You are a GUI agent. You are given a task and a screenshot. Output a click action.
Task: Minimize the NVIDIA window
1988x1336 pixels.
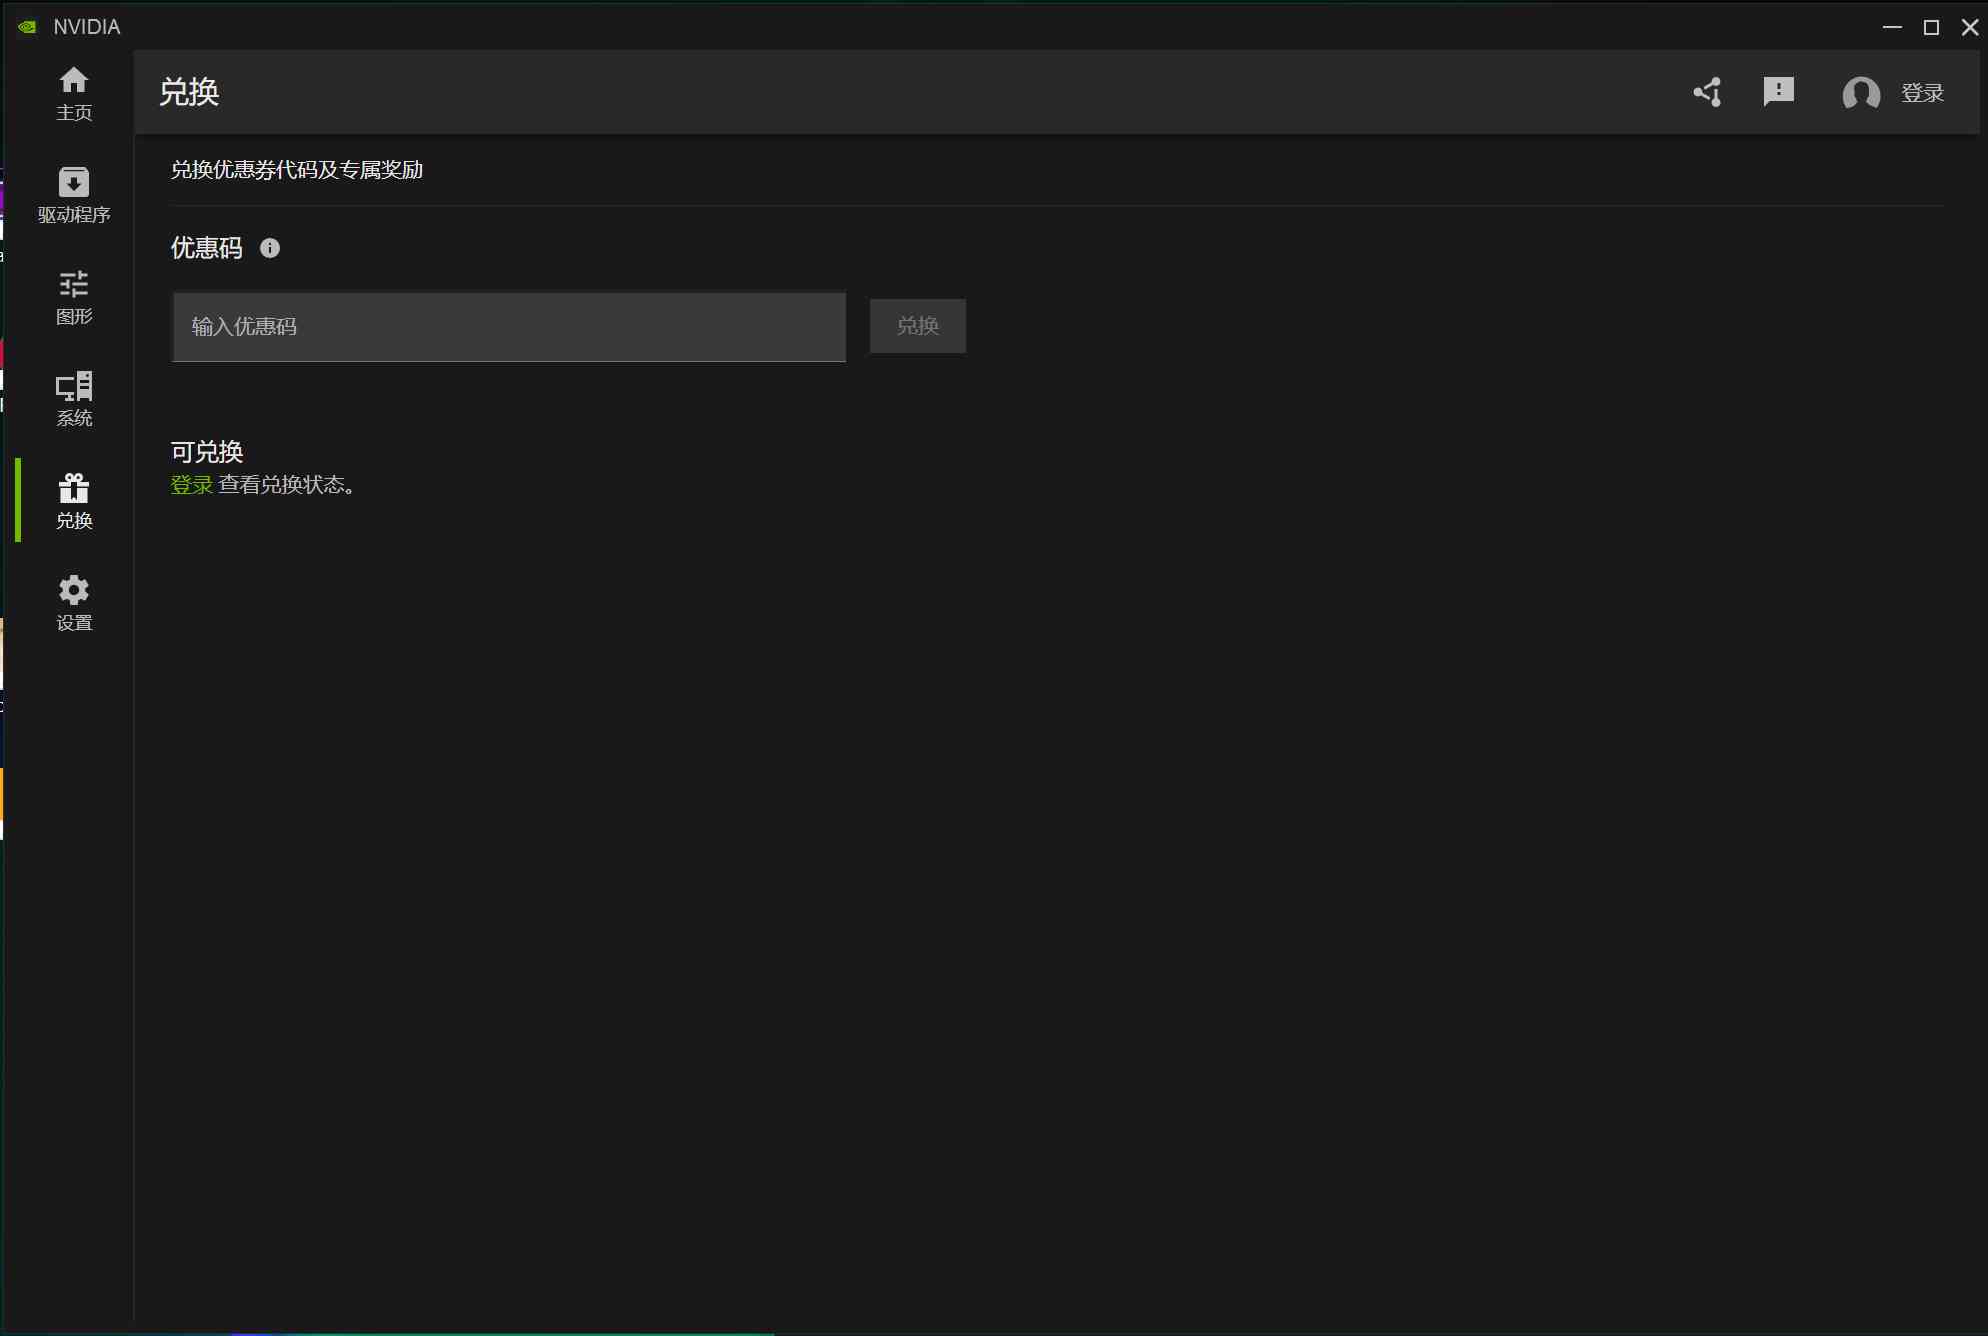(1892, 27)
